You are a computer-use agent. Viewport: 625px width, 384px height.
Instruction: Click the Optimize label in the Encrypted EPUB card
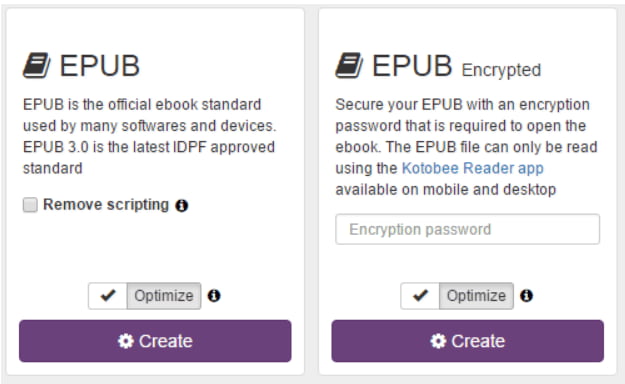pos(476,296)
